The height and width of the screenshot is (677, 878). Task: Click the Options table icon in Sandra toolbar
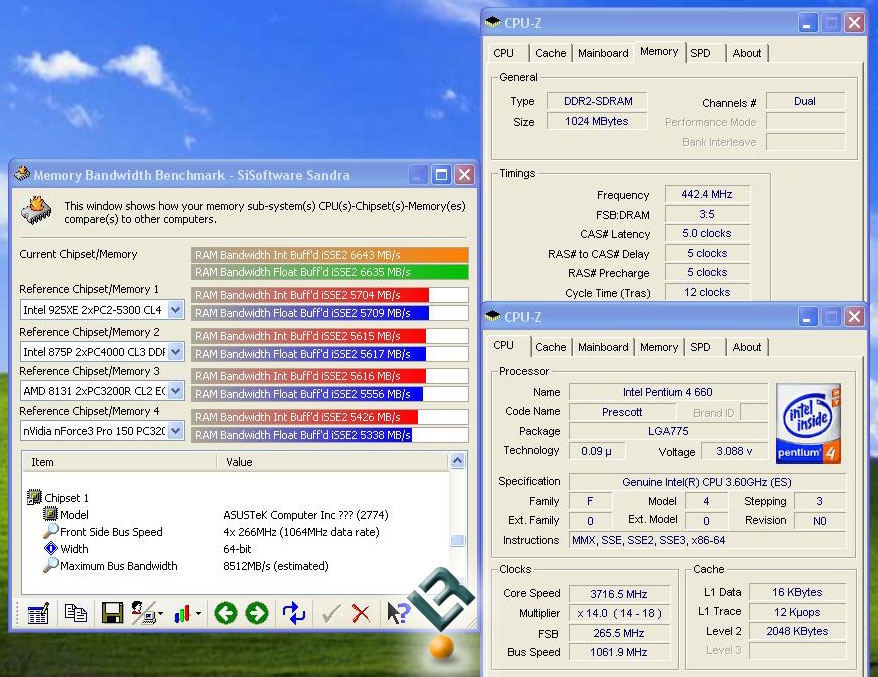pos(38,613)
